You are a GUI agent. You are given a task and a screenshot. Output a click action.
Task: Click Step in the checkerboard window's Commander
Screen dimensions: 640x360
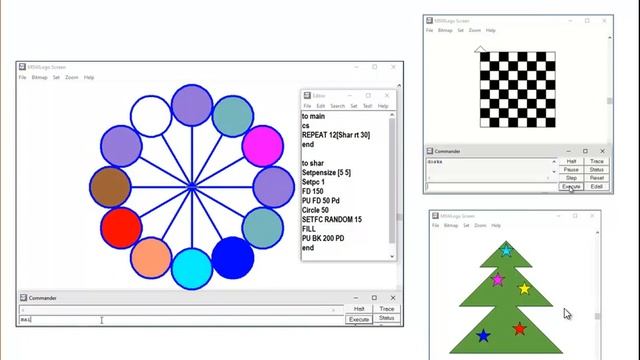click(571, 178)
